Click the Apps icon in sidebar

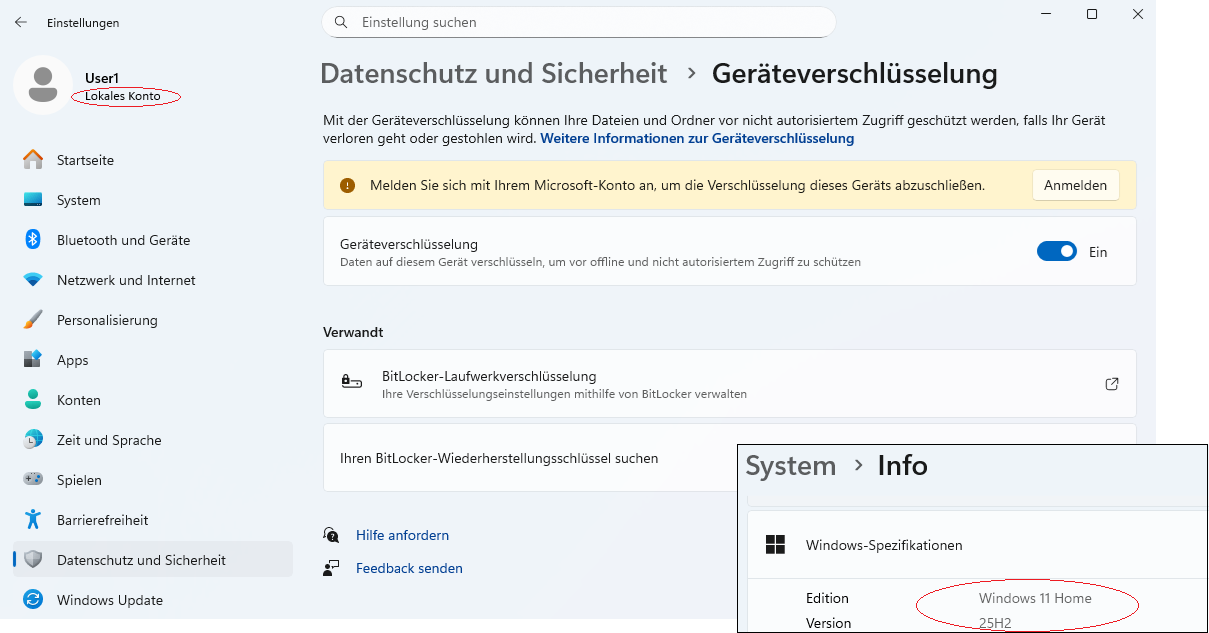point(33,360)
